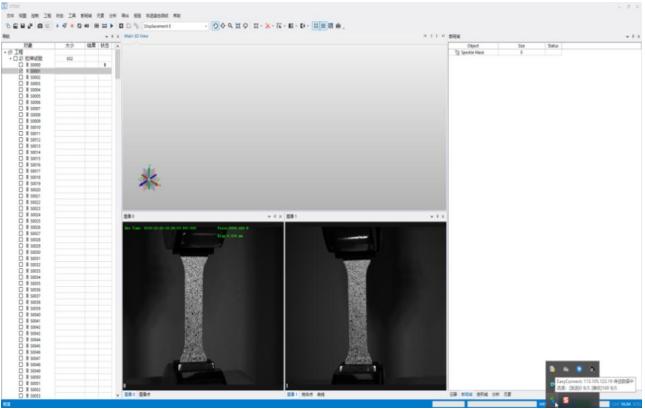
Task: Open the Displacement E dropdown
Action: point(206,25)
